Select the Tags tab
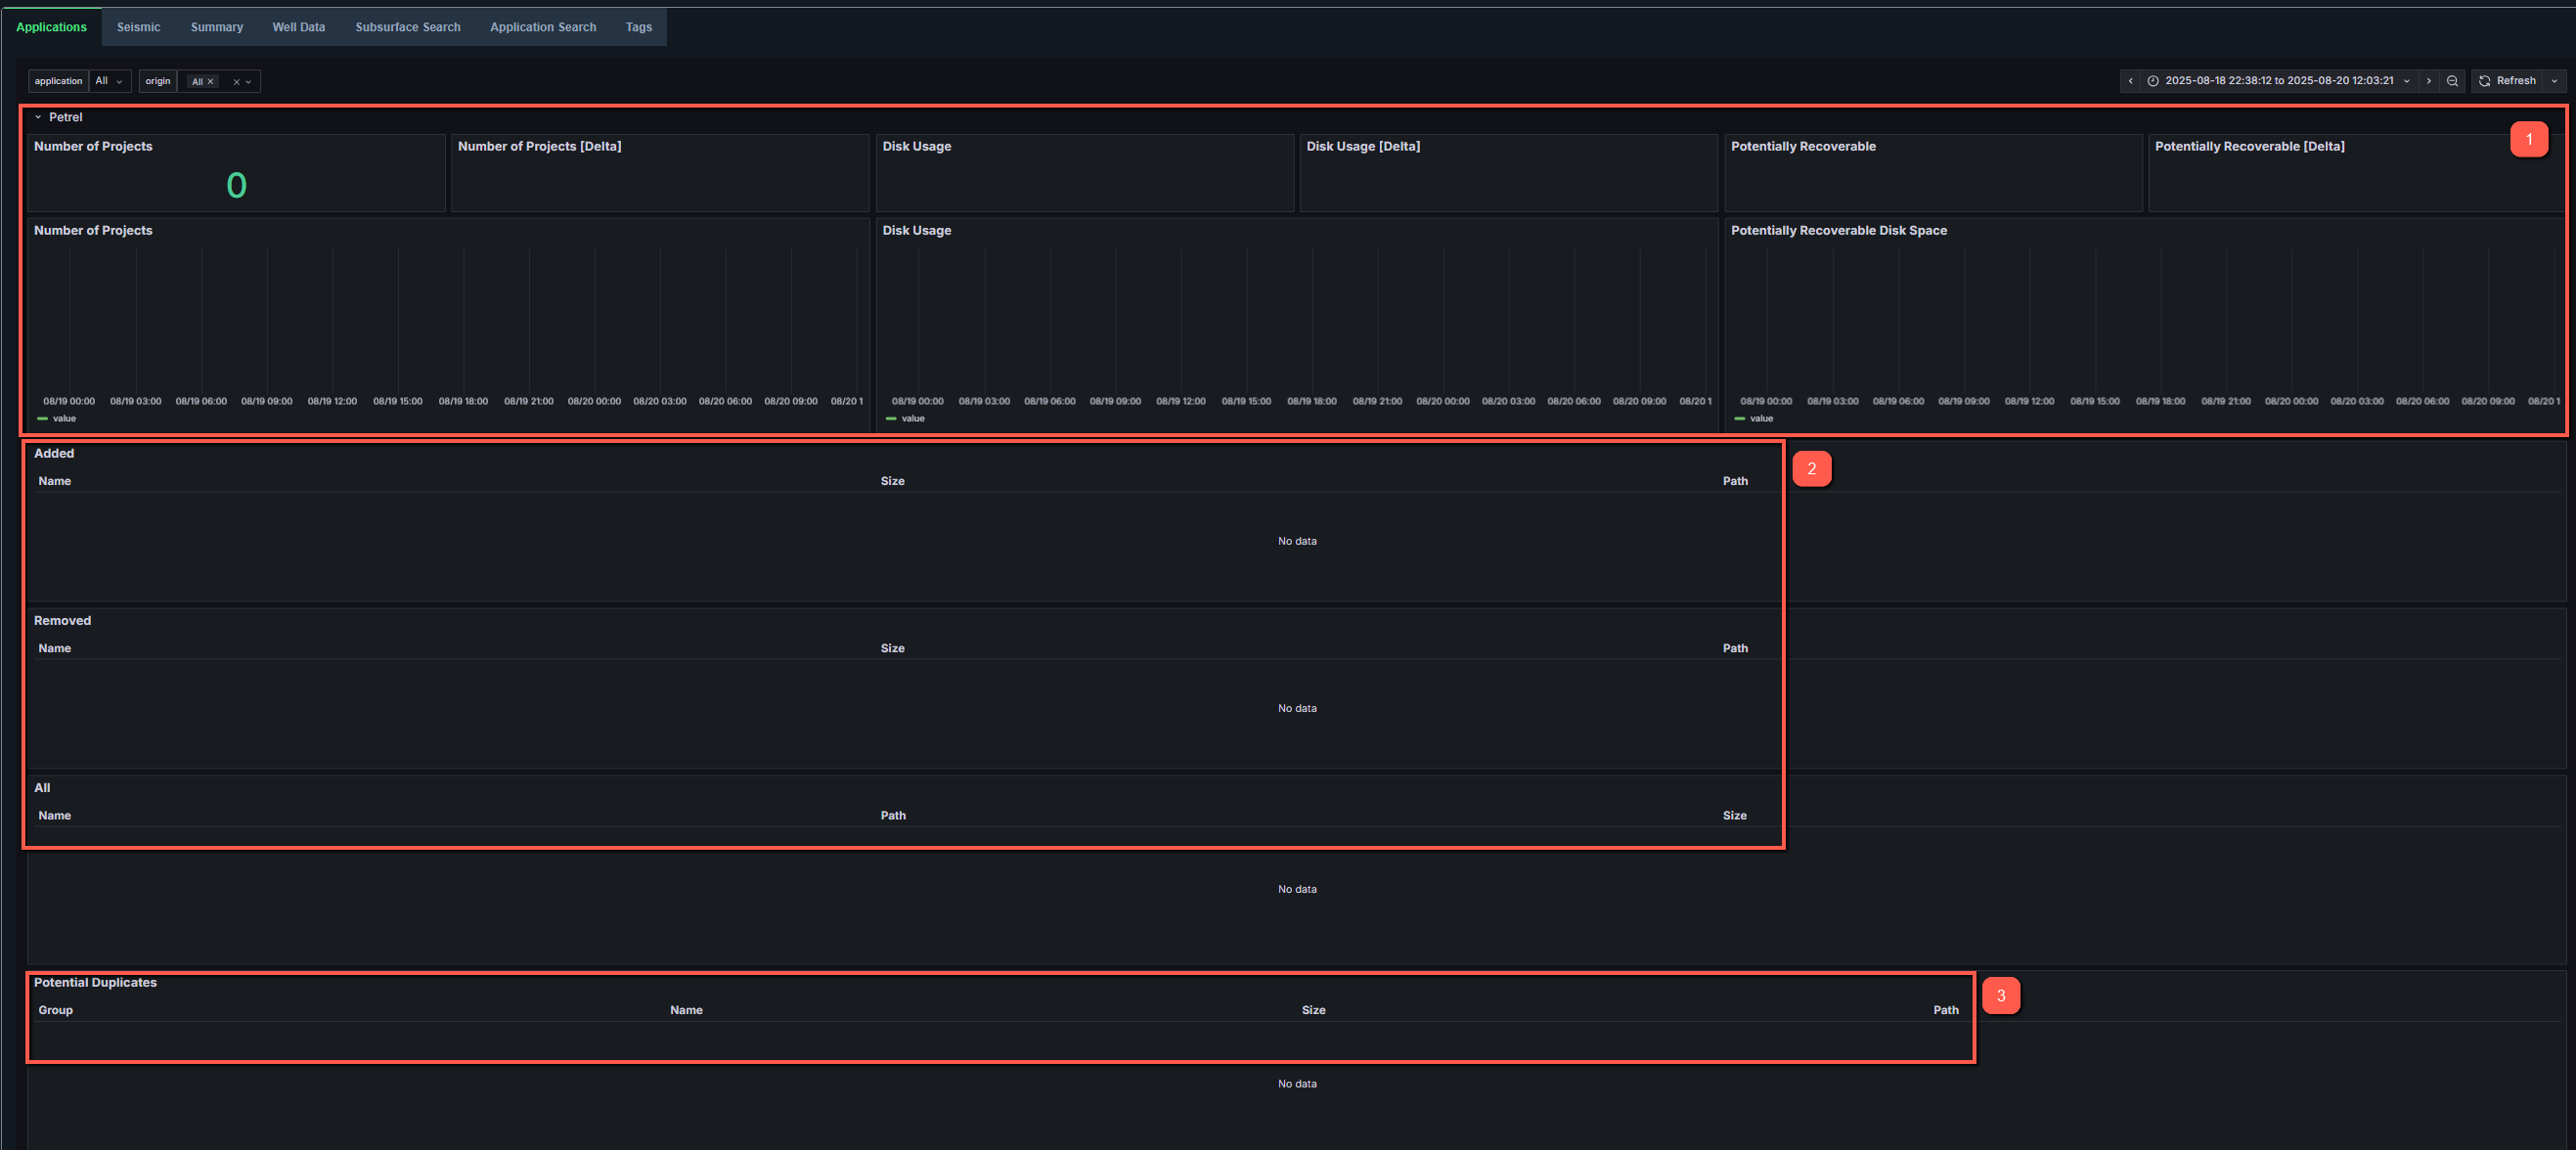The width and height of the screenshot is (2576, 1150). (638, 27)
